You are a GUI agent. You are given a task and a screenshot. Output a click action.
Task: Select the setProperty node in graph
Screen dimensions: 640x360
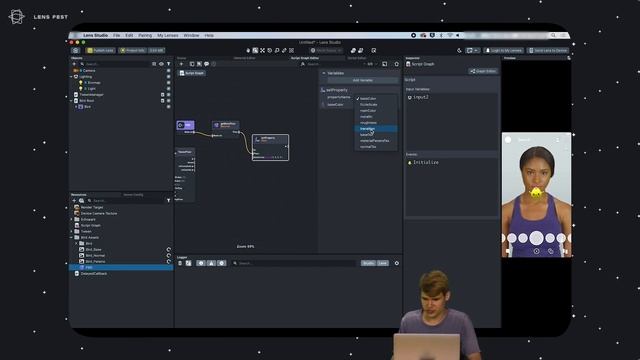click(x=270, y=147)
